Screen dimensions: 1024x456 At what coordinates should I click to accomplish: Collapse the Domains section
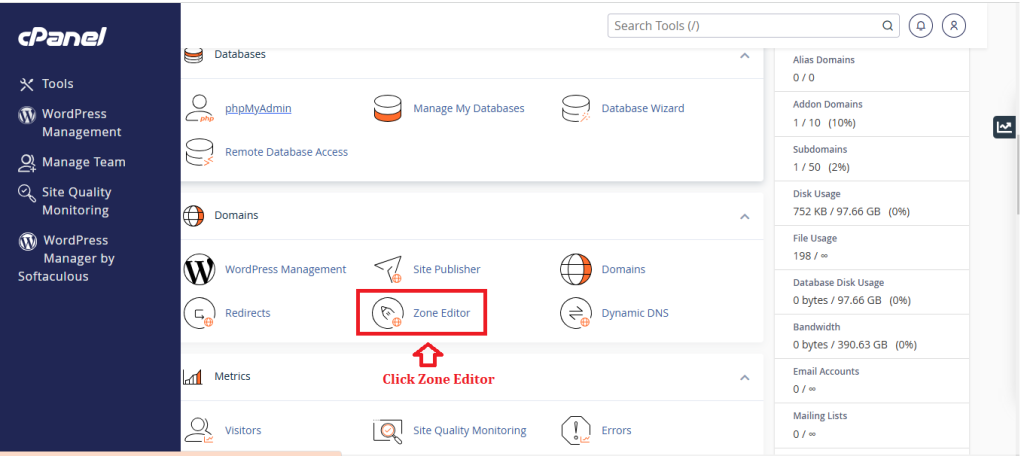click(x=744, y=216)
